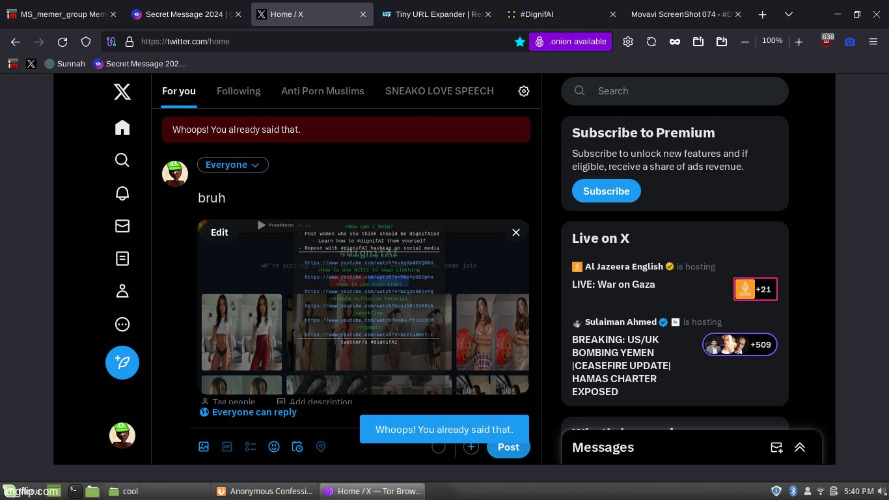Switch to the Following tab
Image resolution: width=889 pixels, height=500 pixels.
238,91
